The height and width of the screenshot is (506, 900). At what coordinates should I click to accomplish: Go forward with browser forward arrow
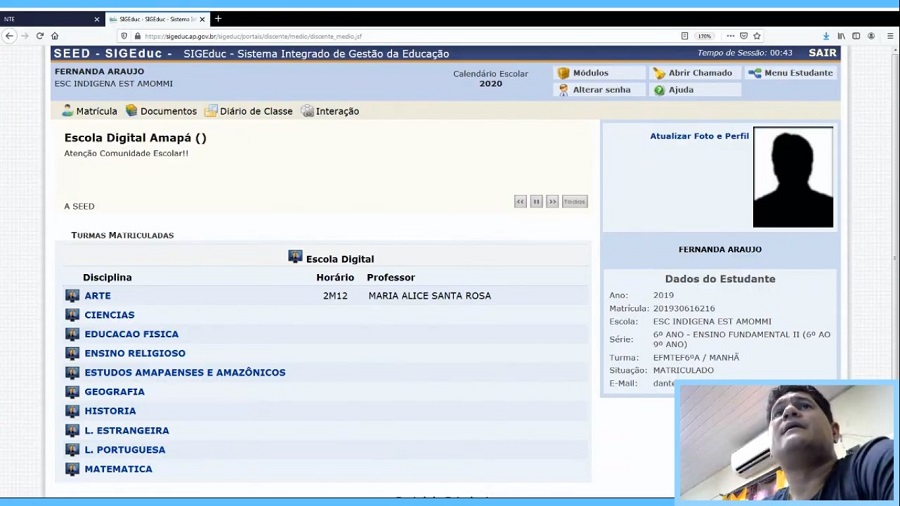click(x=25, y=36)
